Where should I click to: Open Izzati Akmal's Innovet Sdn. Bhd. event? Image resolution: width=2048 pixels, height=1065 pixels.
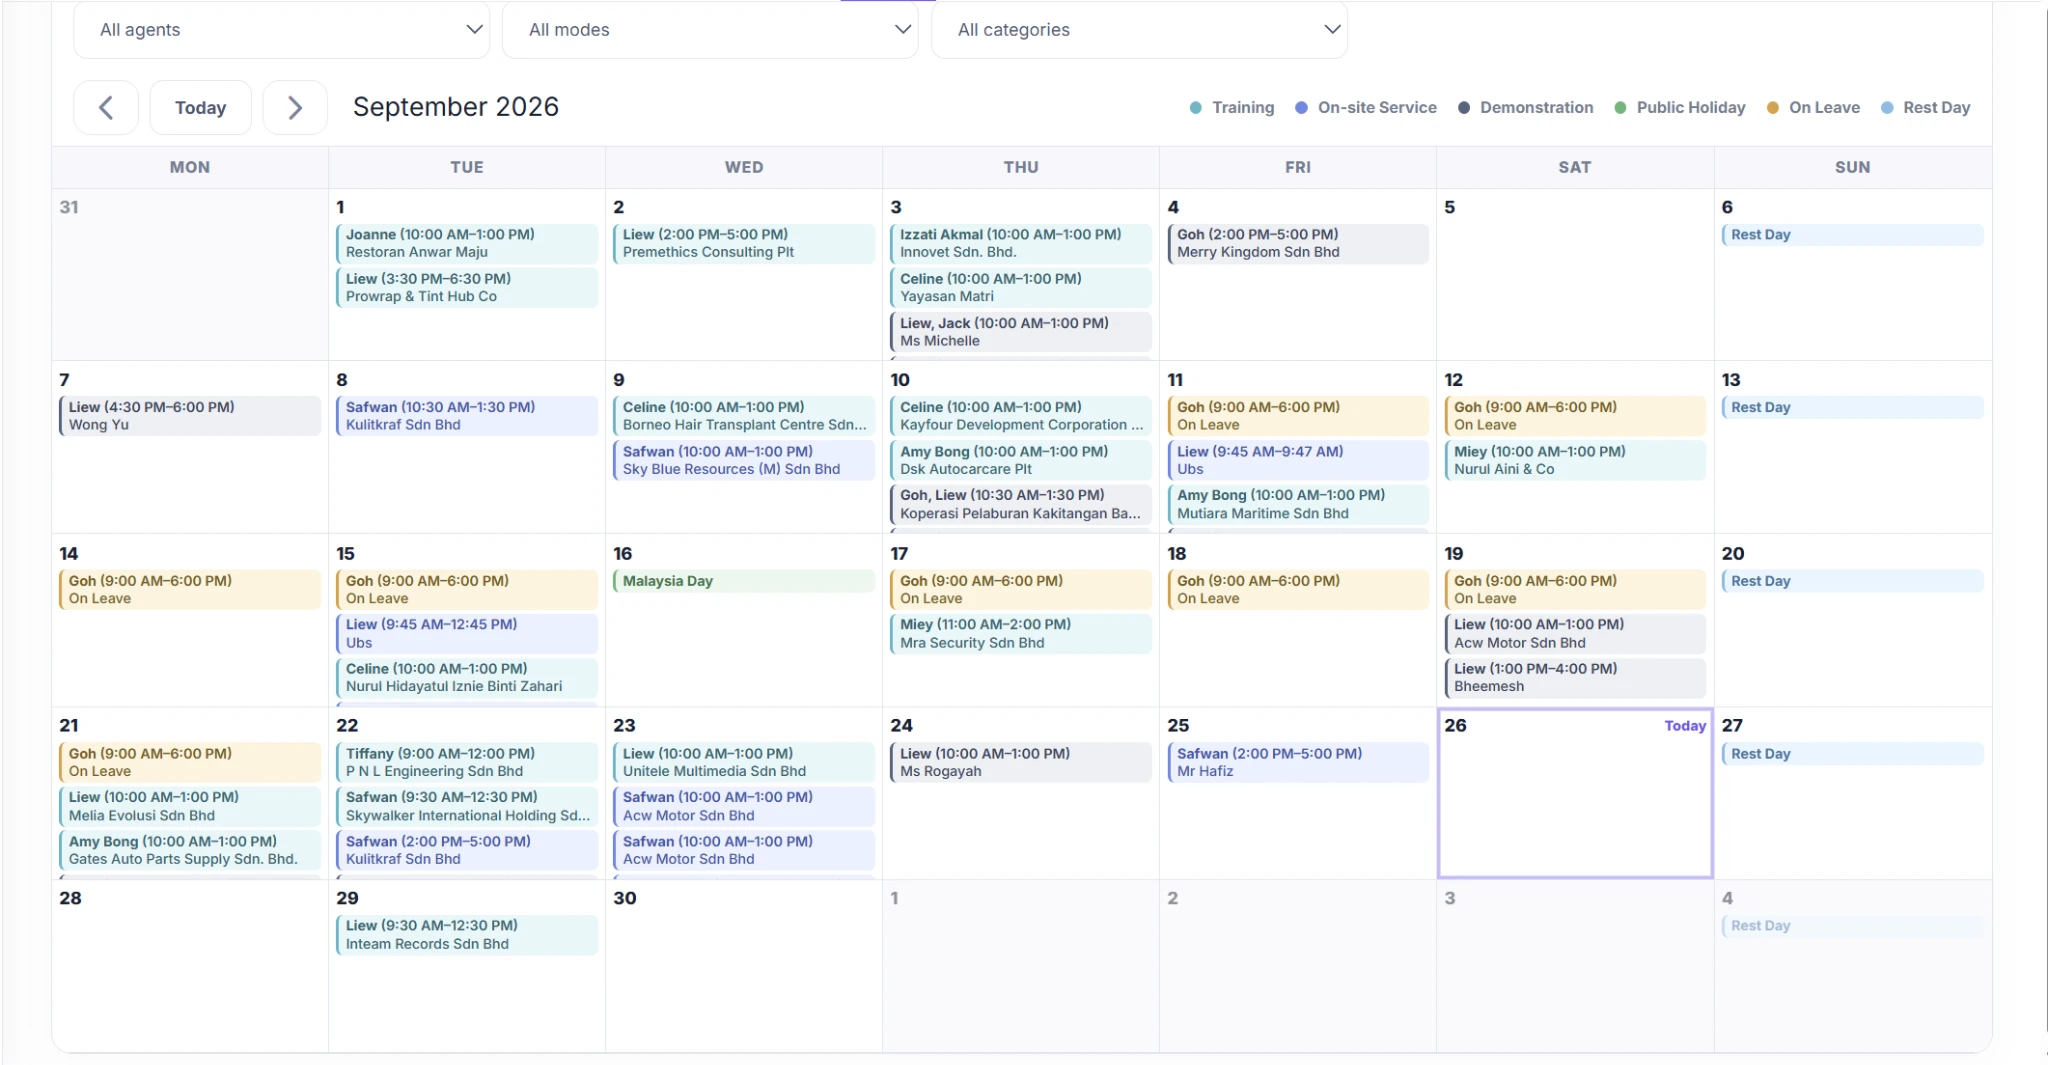(1021, 243)
